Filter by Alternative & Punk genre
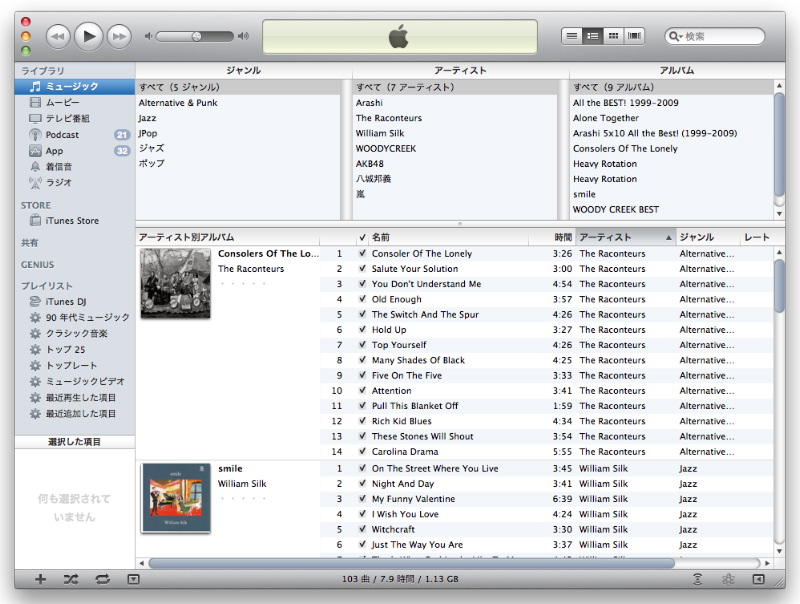The width and height of the screenshot is (800, 604). click(x=238, y=103)
